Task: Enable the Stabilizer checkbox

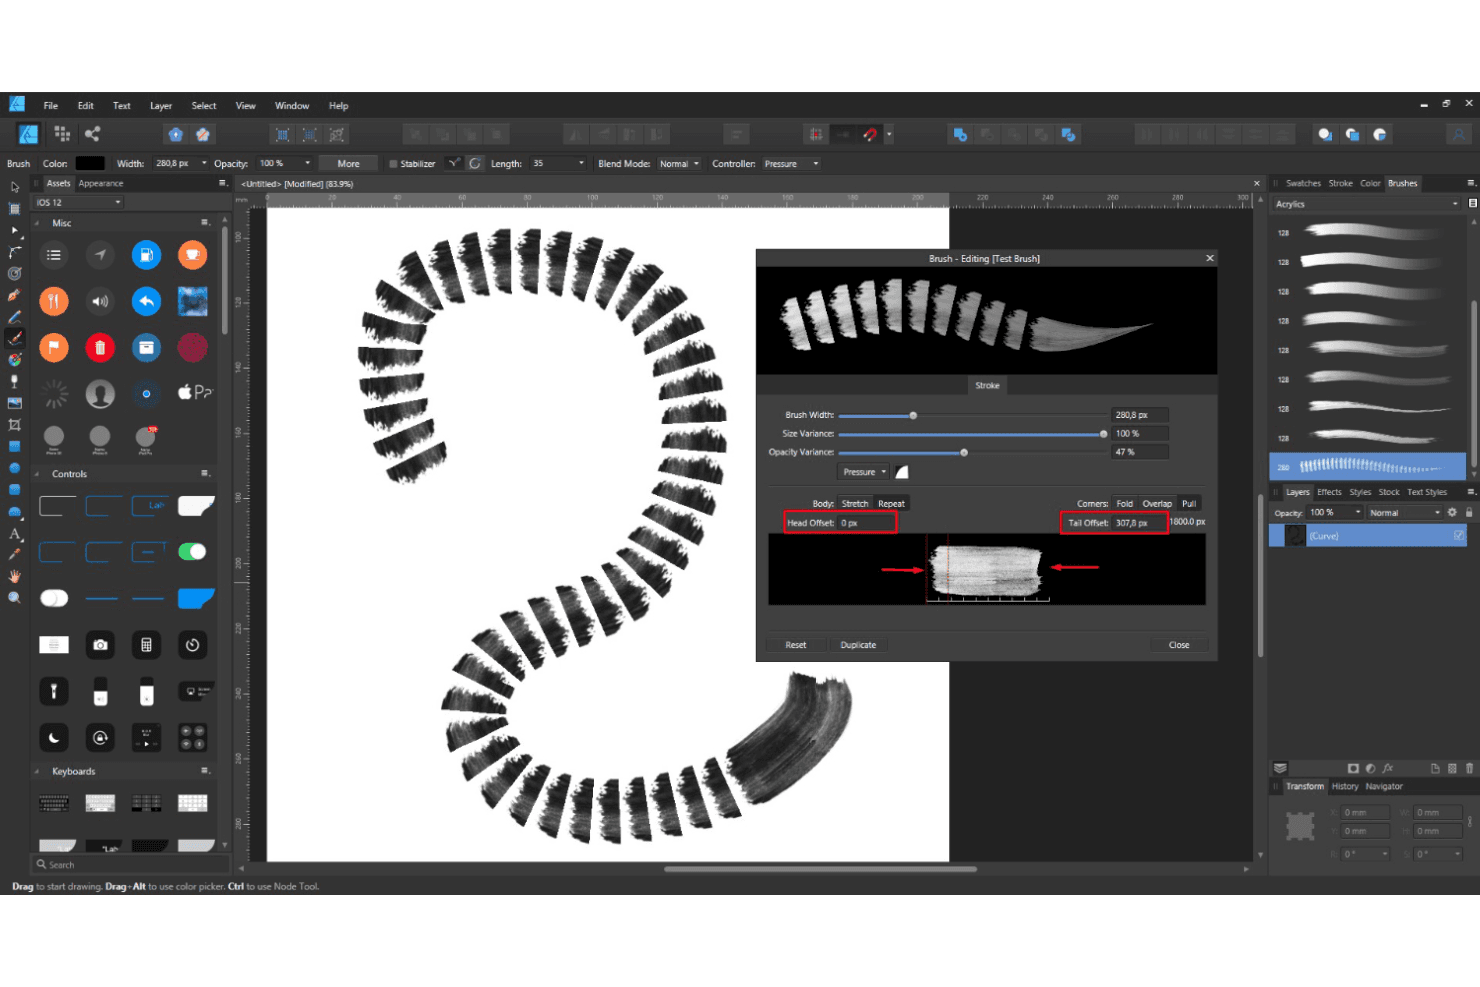Action: tap(393, 164)
